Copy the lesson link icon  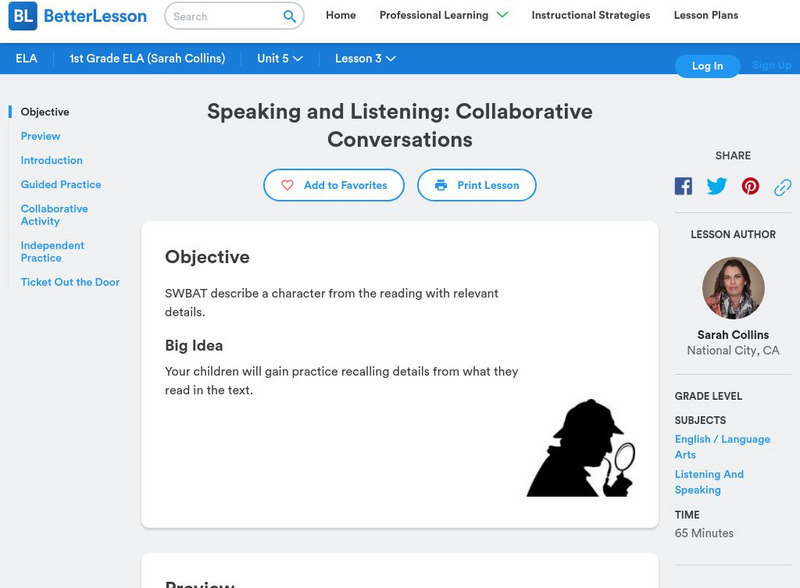783,186
